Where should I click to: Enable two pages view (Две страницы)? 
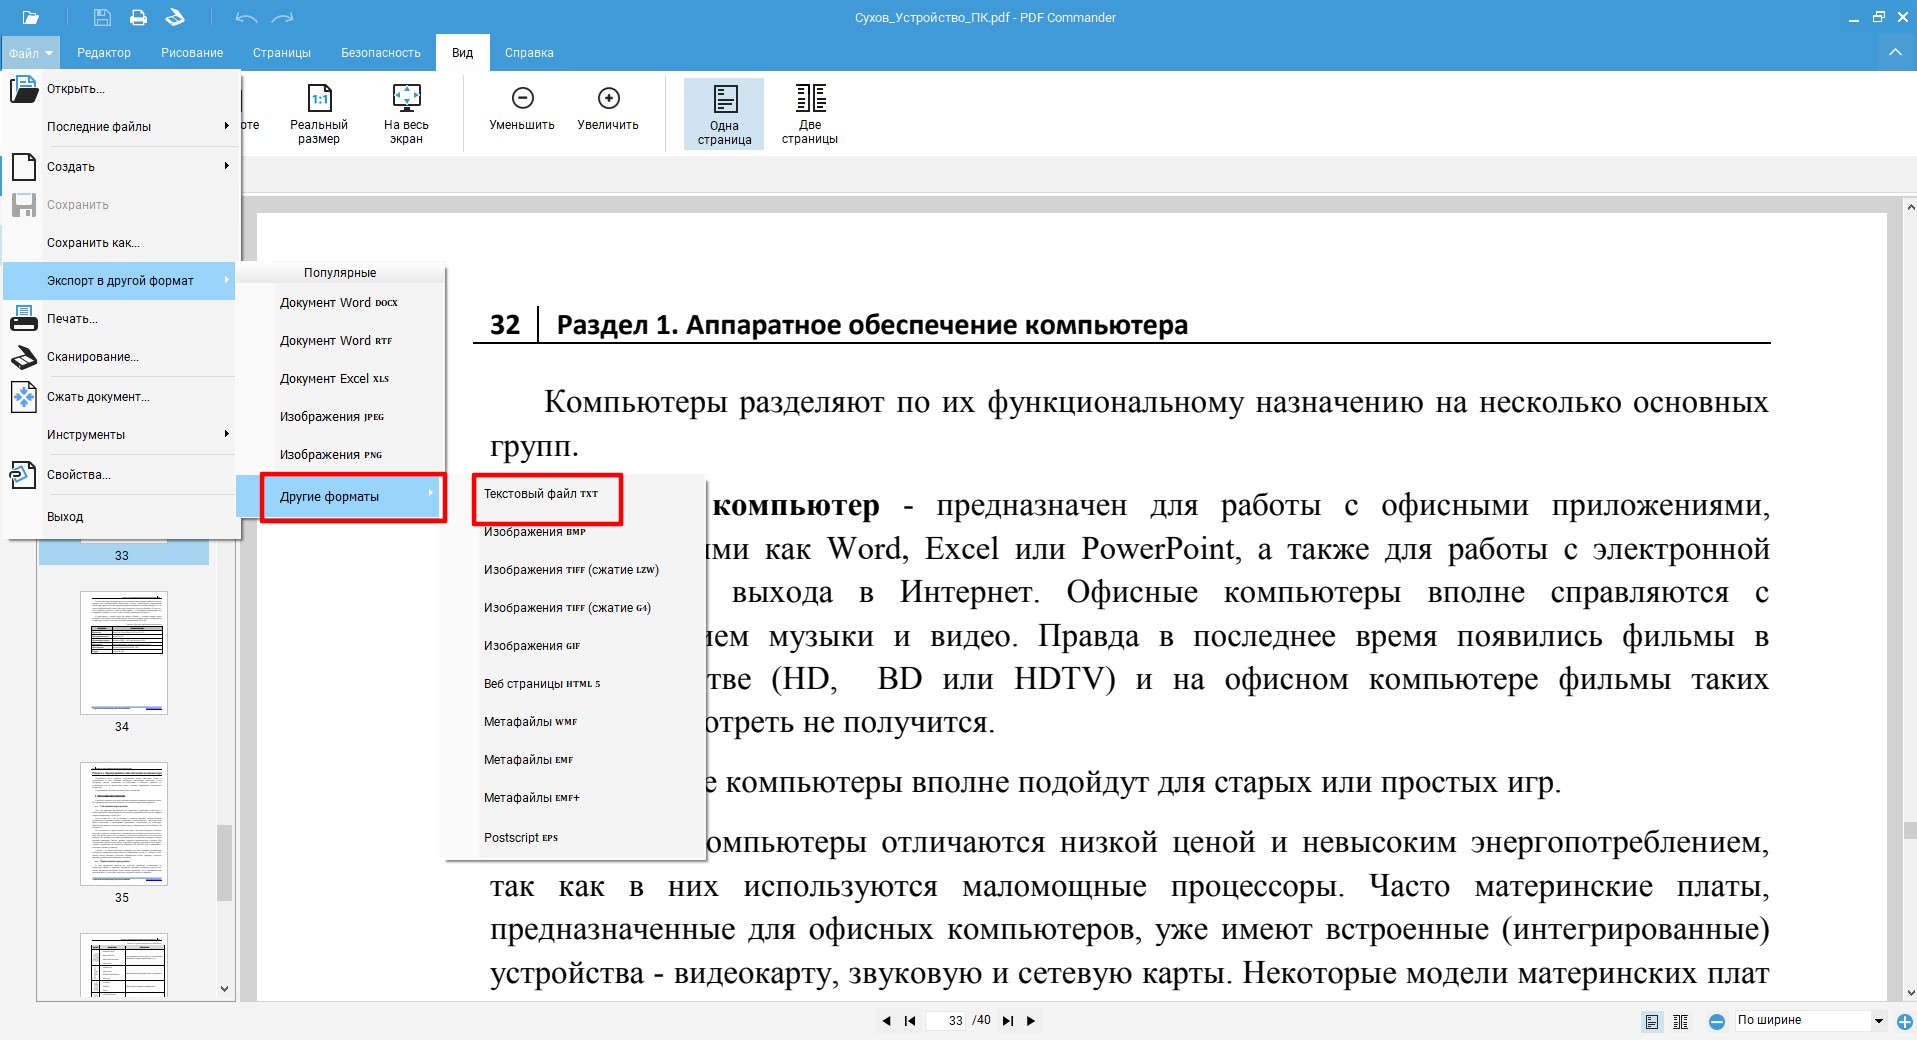(810, 114)
